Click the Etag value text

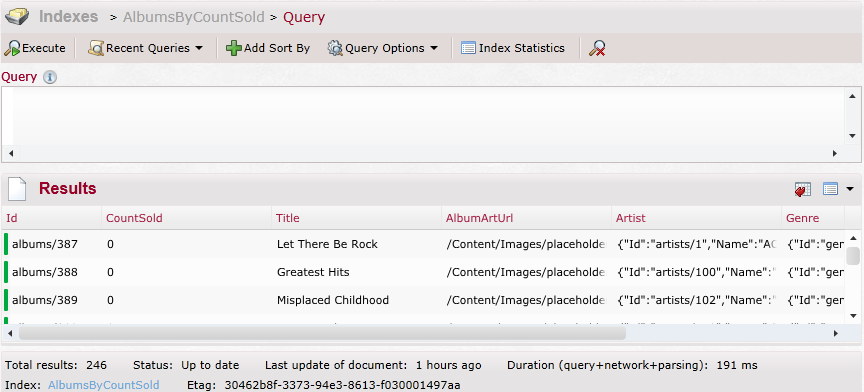pos(342,385)
